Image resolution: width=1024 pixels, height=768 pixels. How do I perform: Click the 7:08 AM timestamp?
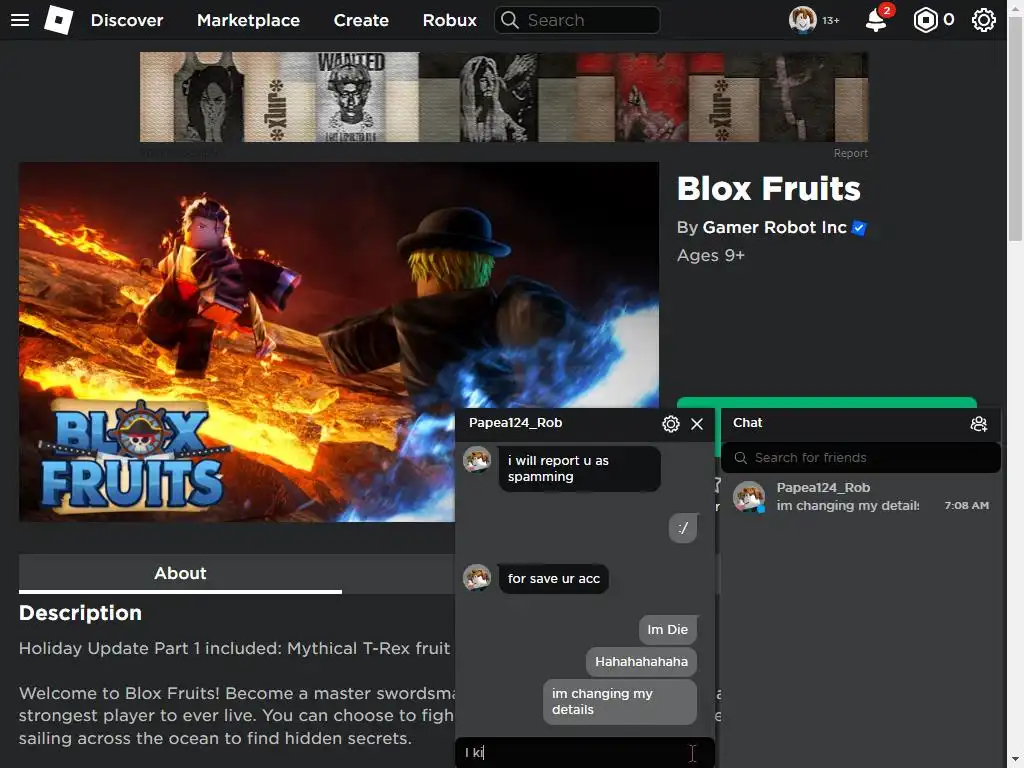click(967, 505)
